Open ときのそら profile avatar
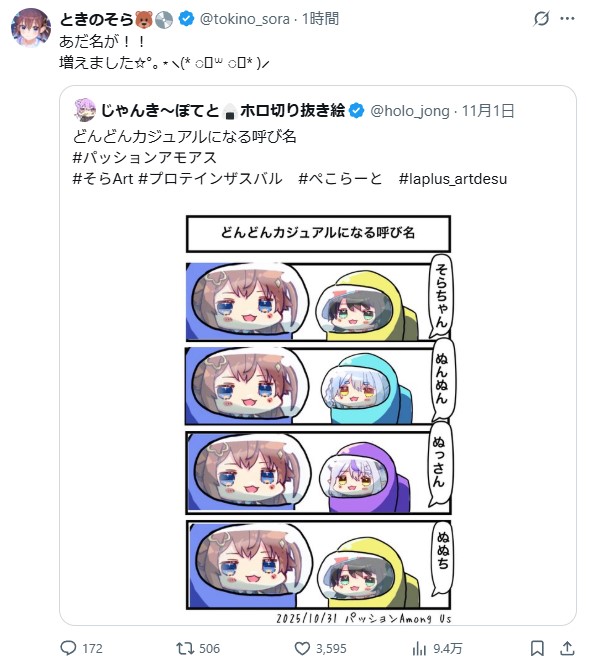 pyautogui.click(x=31, y=27)
